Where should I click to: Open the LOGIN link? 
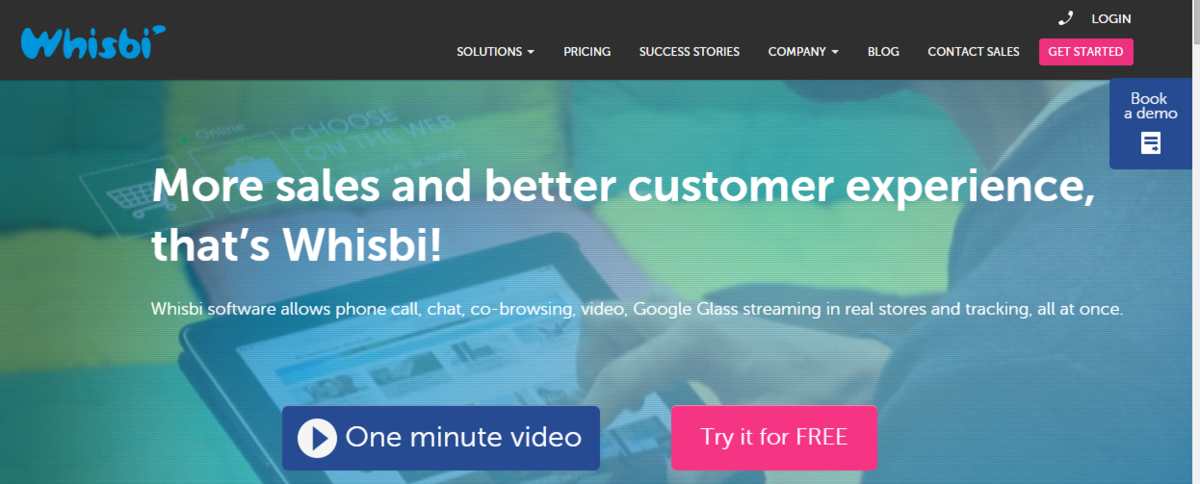pos(1111,18)
